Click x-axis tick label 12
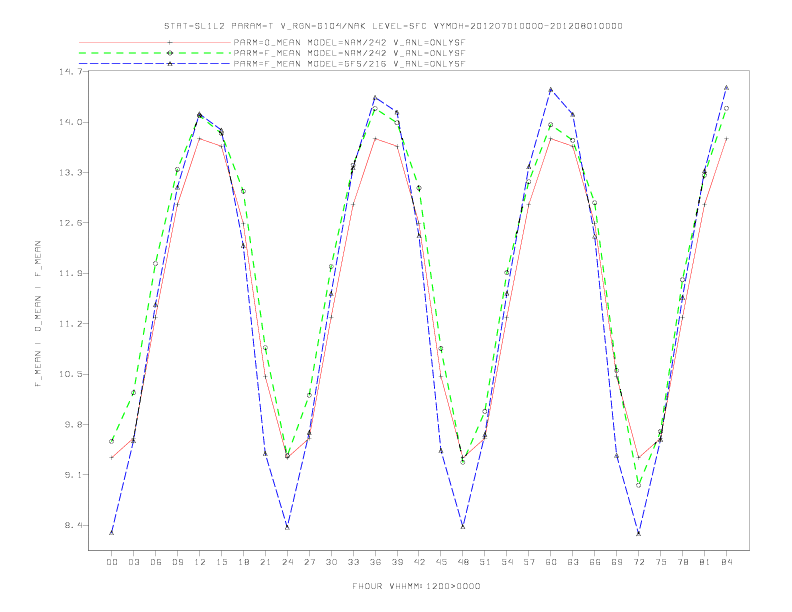This screenshot has height=612, width=792. tap(200, 562)
